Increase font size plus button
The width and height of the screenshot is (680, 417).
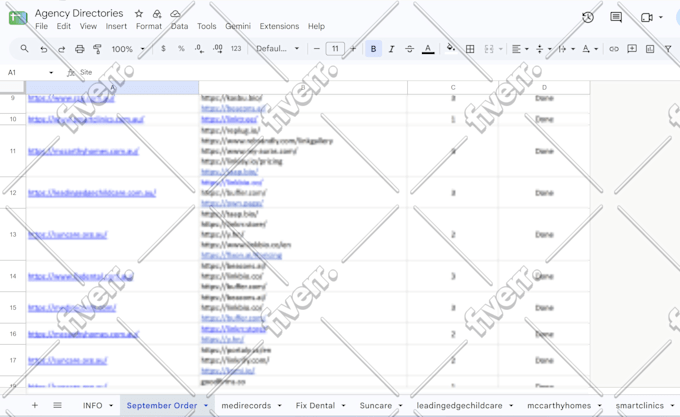(x=353, y=49)
